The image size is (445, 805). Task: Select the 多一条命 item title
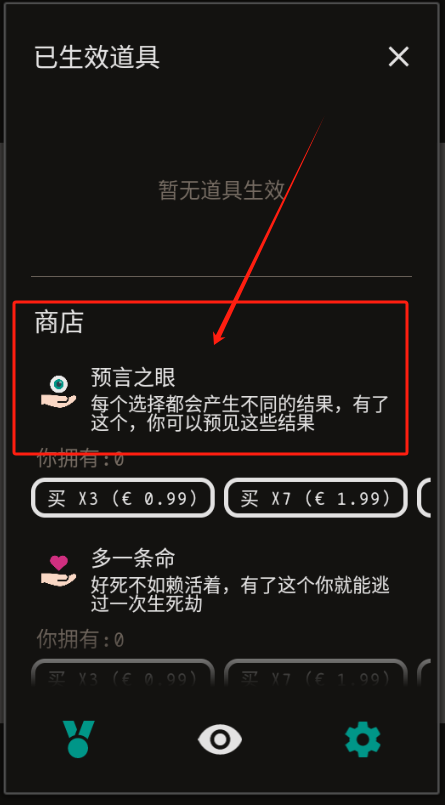[x=133, y=558]
